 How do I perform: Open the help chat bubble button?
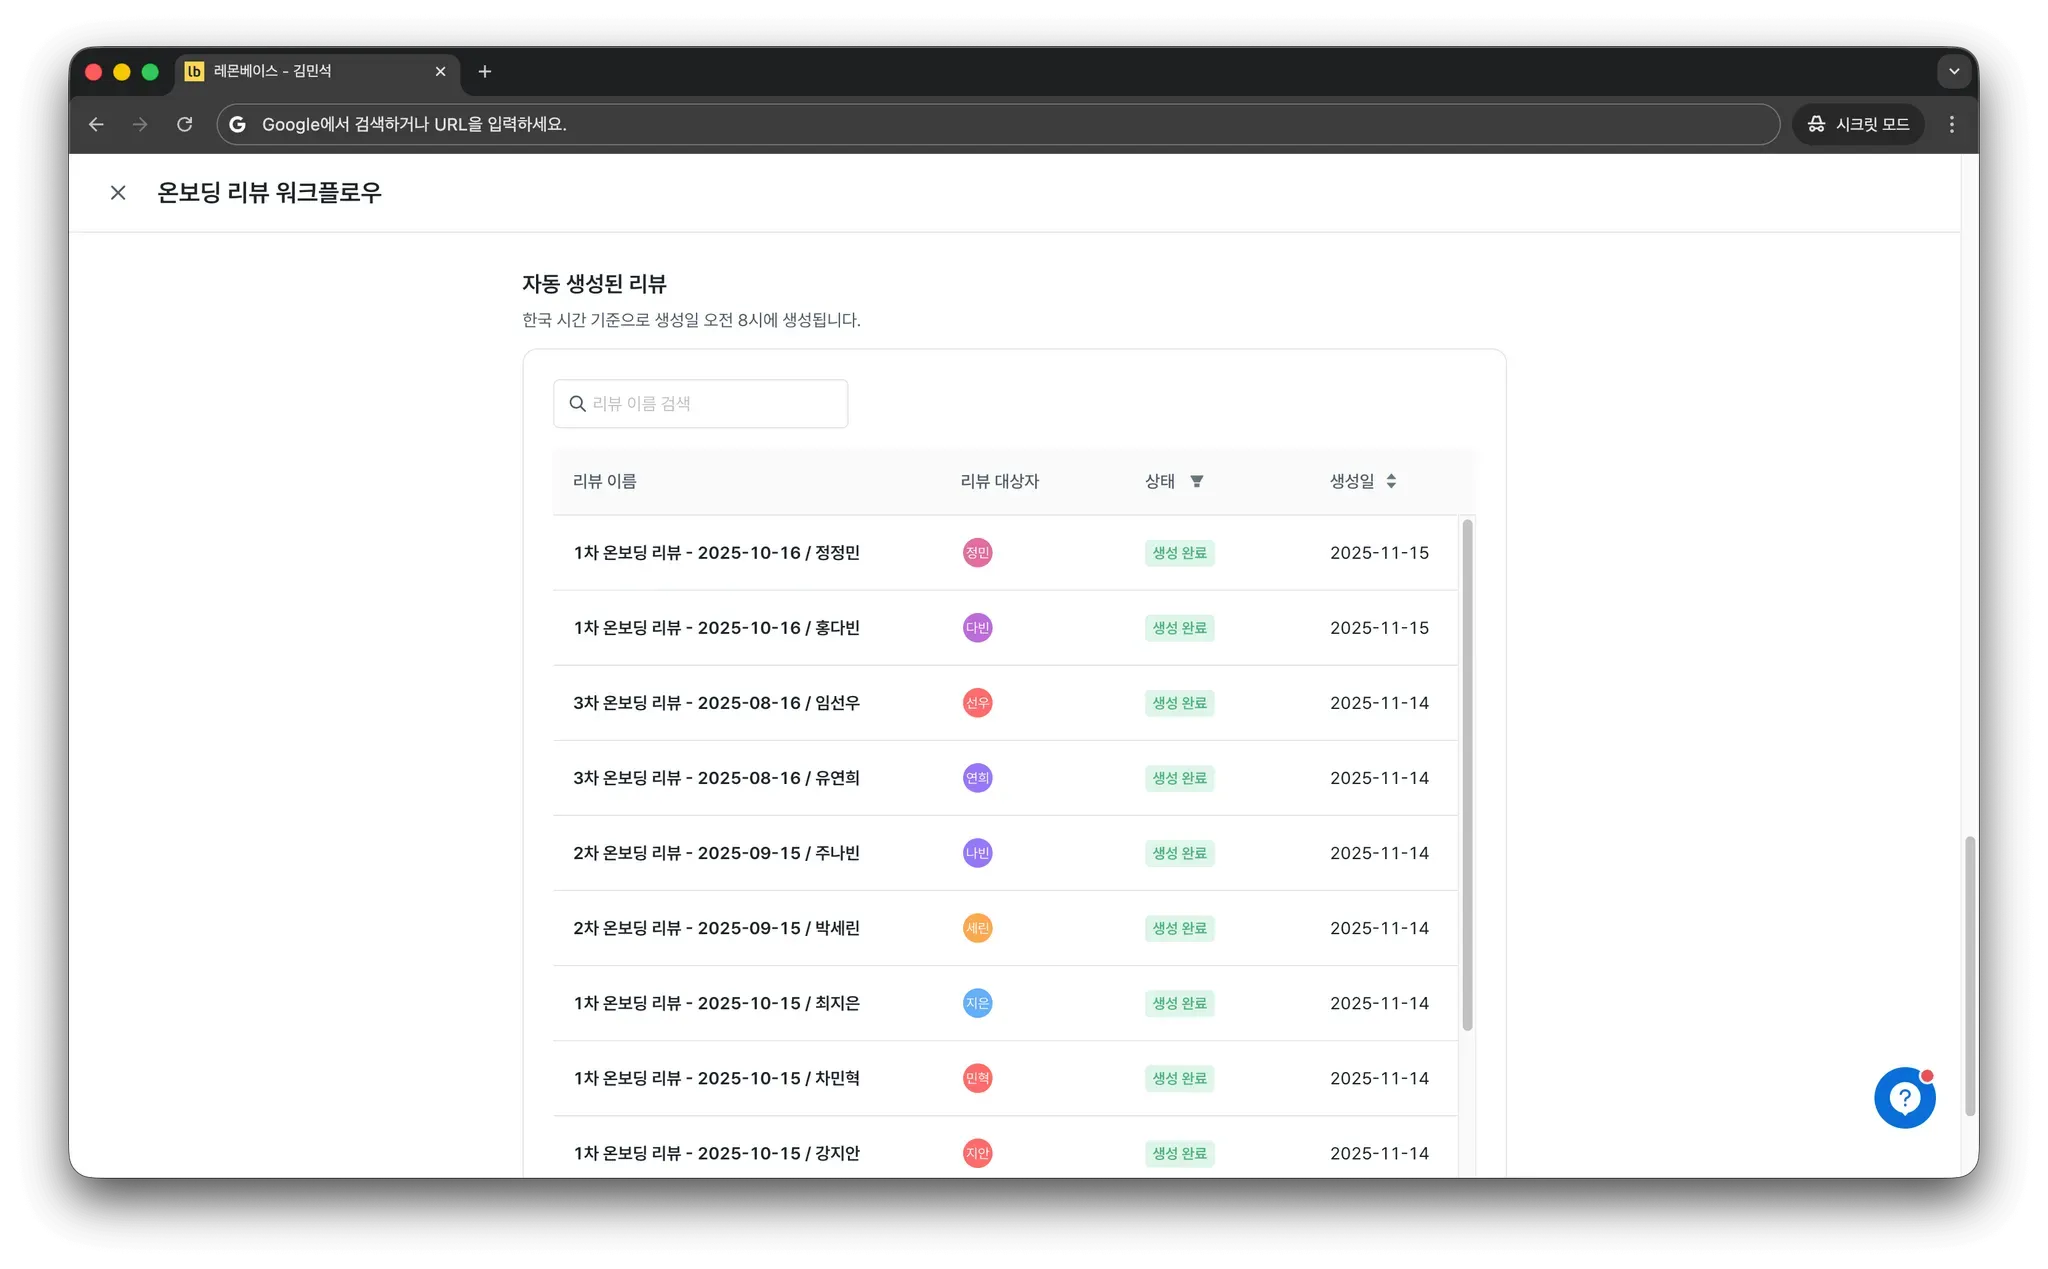tap(1904, 1098)
